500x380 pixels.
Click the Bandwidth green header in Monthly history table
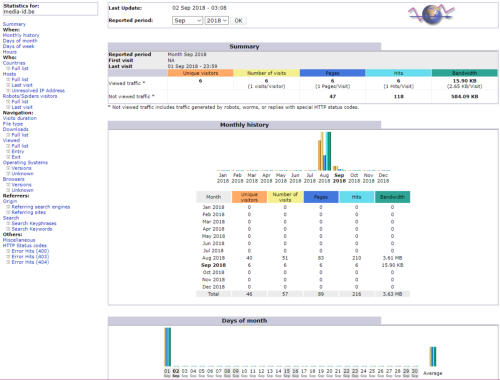392,197
